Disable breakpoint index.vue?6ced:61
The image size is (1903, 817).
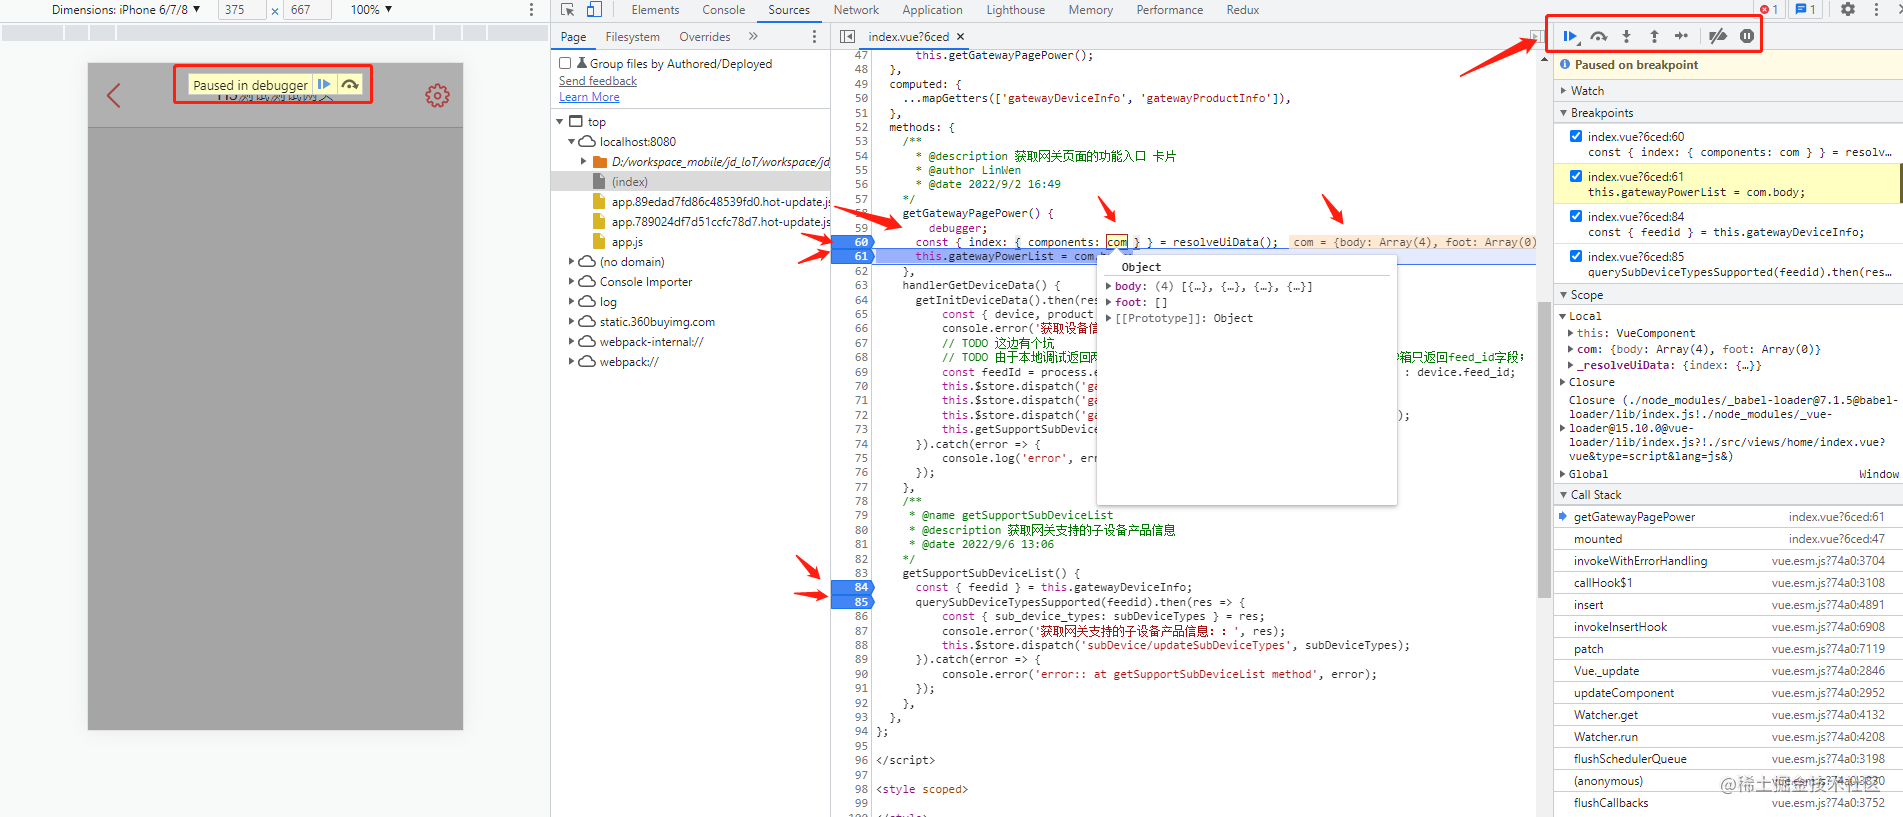(1576, 177)
